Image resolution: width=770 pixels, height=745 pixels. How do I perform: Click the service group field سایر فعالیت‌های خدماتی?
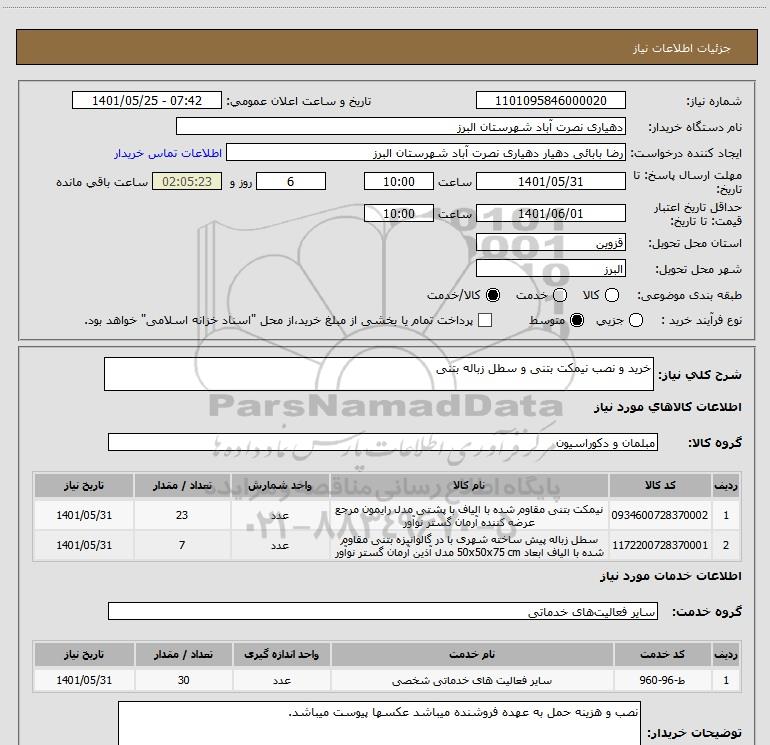click(383, 611)
